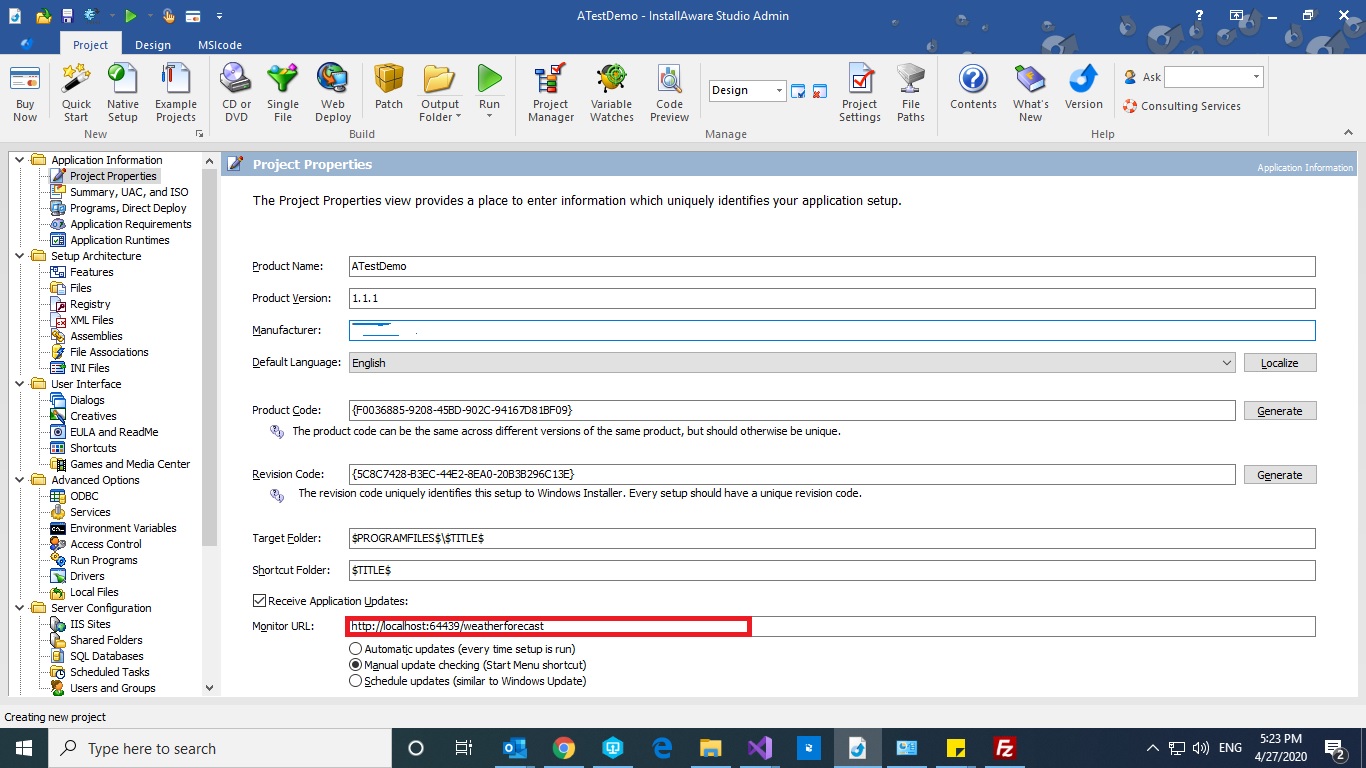
Task: Open FileZilla from the taskbar
Action: pos(1005,748)
